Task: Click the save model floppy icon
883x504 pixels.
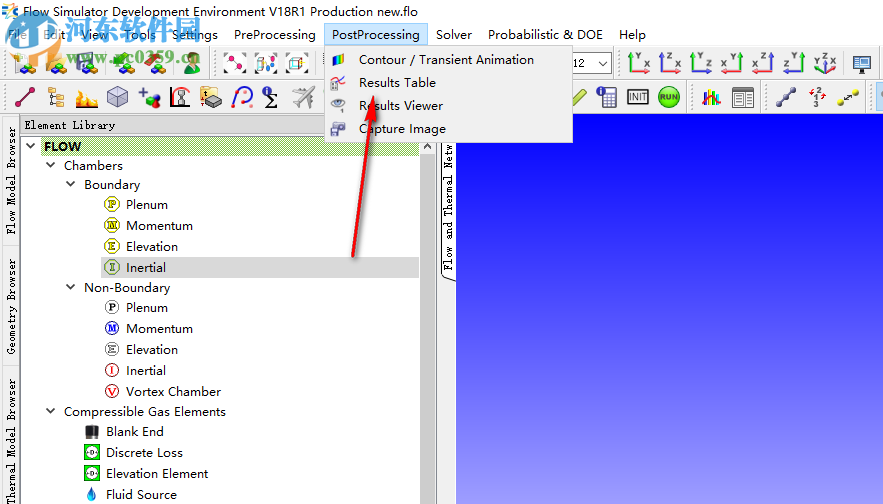Action: coord(87,63)
